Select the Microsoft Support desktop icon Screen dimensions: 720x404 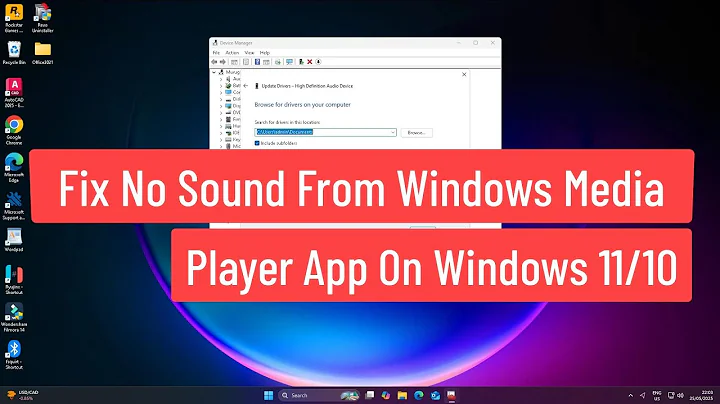tap(14, 205)
